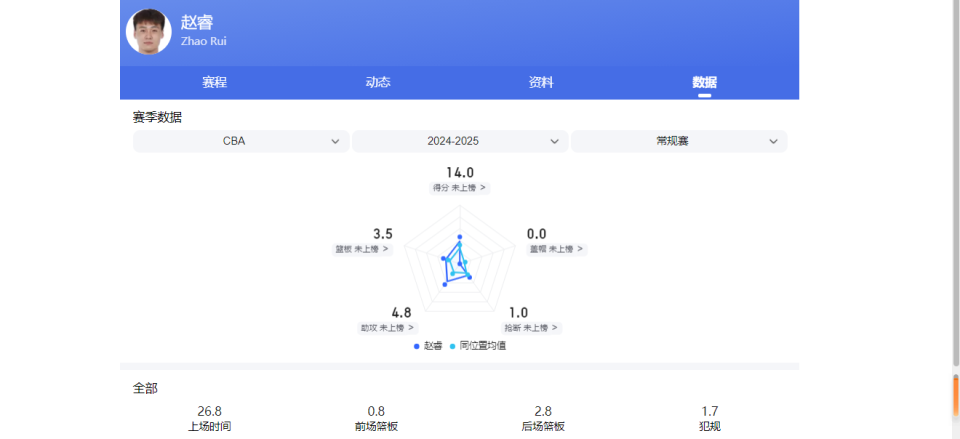The width and height of the screenshot is (960, 439).
Task: Open the 篮板 未上榜 rebounds ranking
Action: (x=362, y=249)
